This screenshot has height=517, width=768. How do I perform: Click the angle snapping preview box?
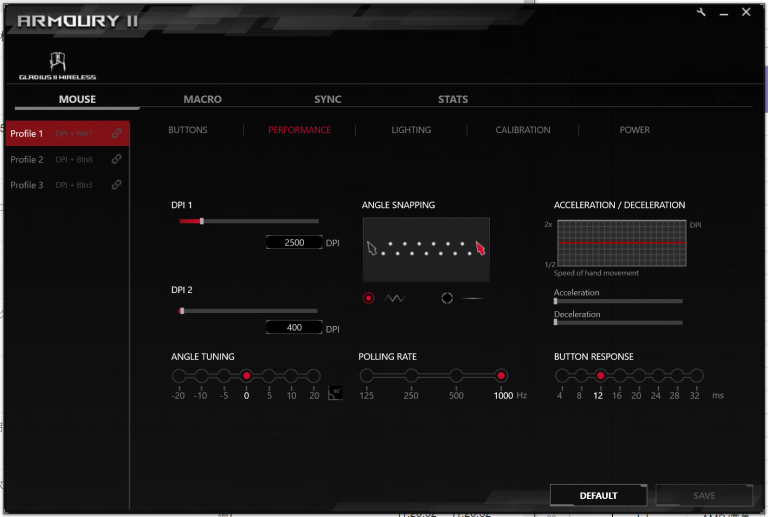[x=426, y=250]
